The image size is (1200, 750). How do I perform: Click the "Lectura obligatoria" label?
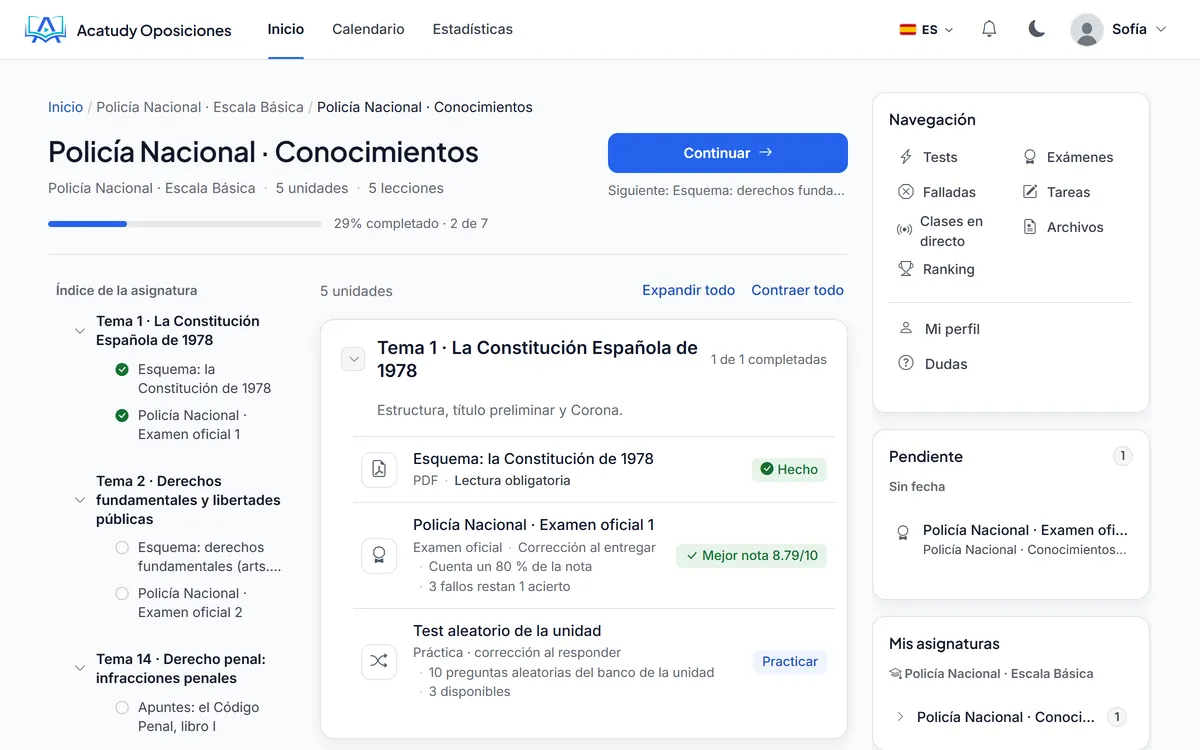click(512, 480)
